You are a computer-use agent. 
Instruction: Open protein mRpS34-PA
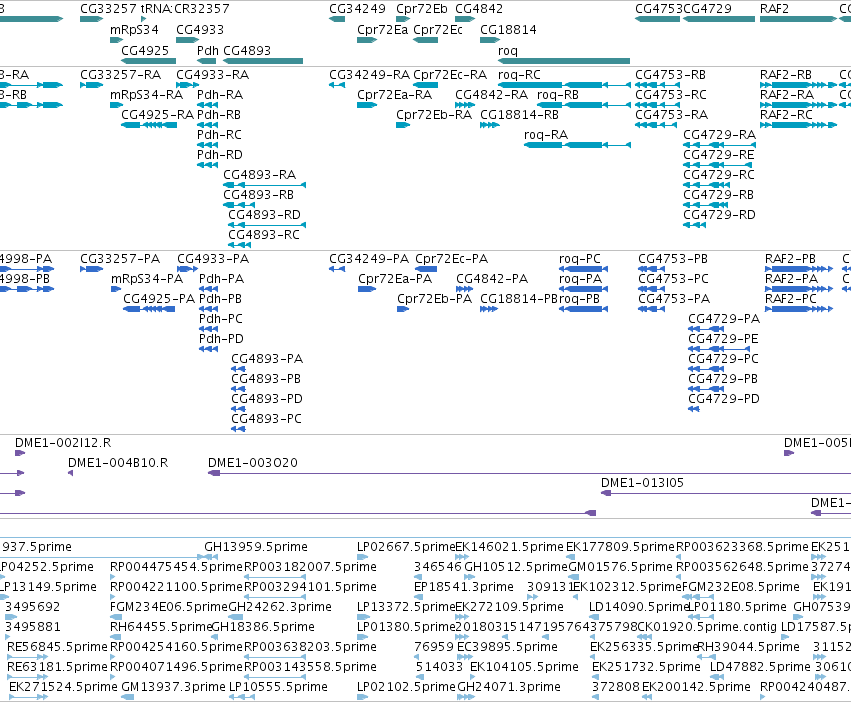point(147,279)
